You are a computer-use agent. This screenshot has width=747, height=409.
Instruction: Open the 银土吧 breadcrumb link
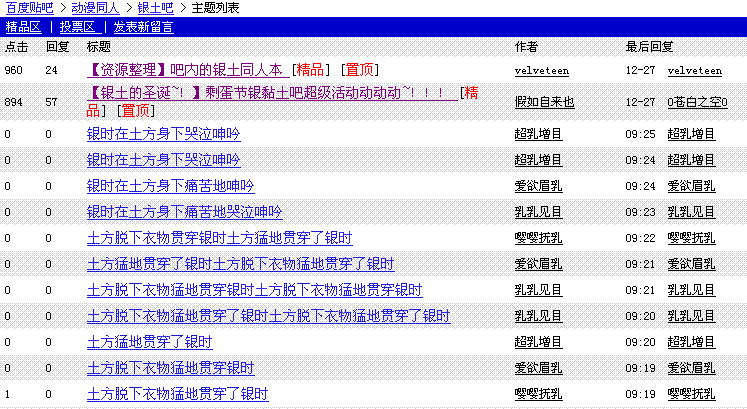(x=155, y=8)
